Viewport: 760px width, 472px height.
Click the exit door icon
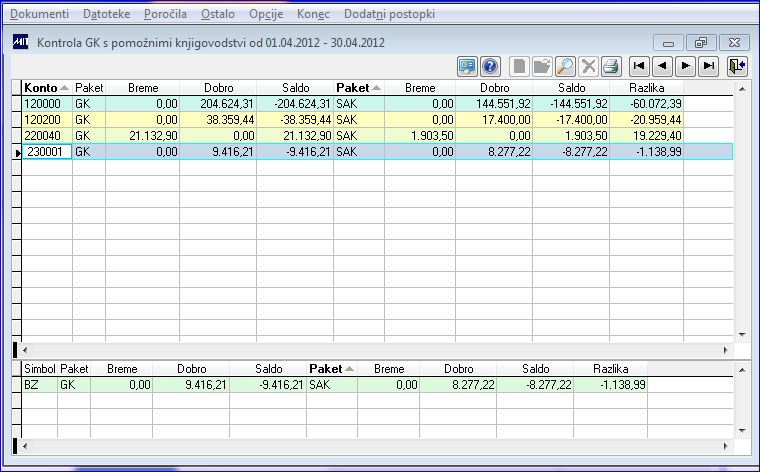(x=737, y=66)
